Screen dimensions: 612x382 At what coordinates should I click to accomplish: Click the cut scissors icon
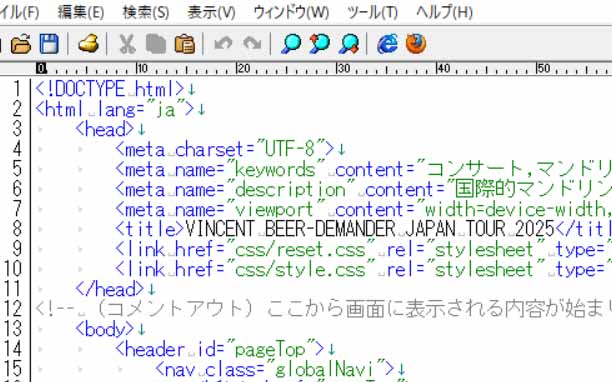[127, 44]
